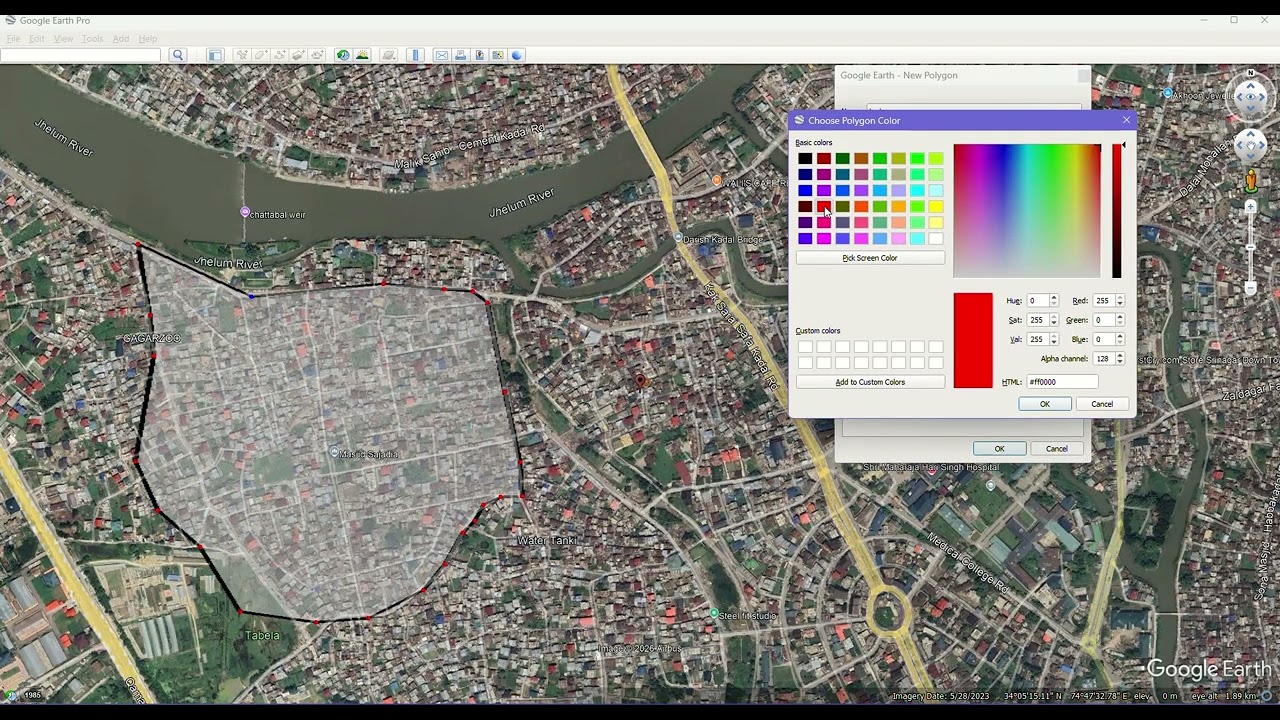
Task: Click the Hue value stepper arrows
Action: point(1053,300)
